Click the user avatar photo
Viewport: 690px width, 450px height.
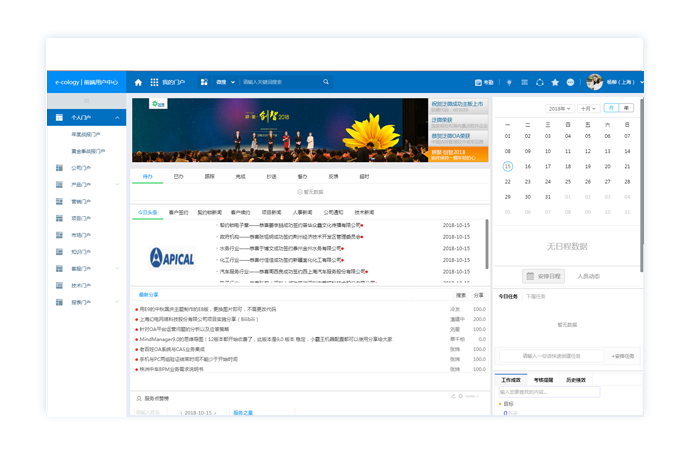pos(595,82)
